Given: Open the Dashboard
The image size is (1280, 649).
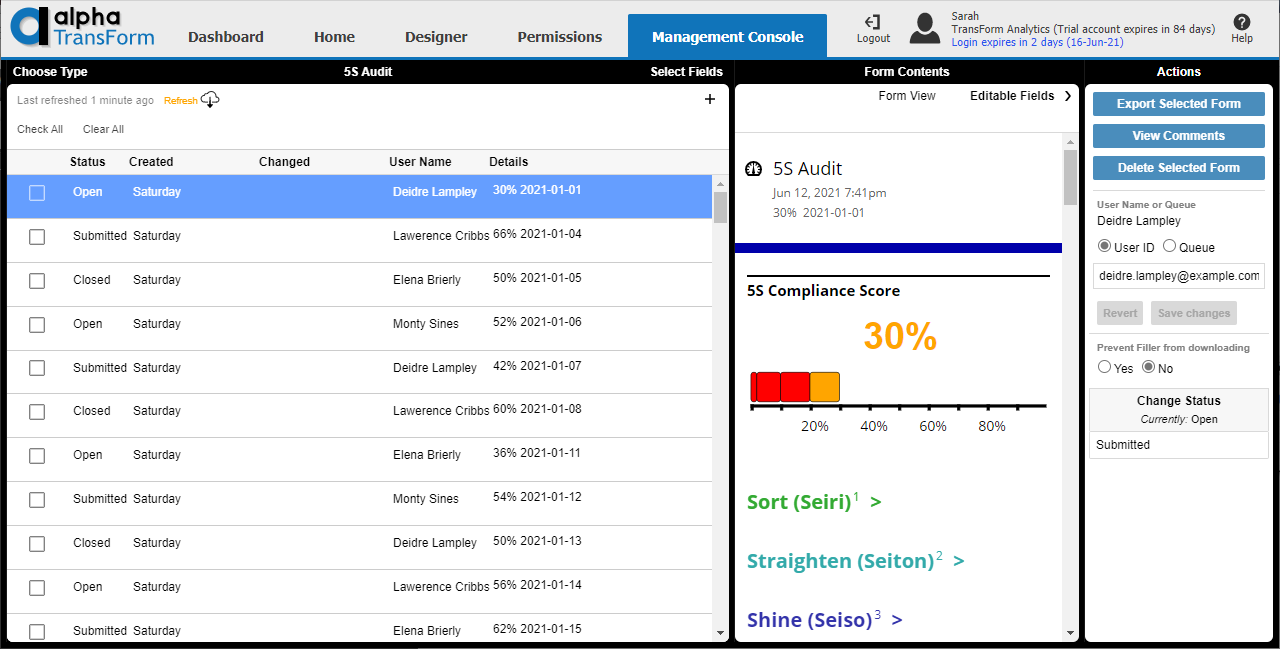Looking at the screenshot, I should point(225,36).
